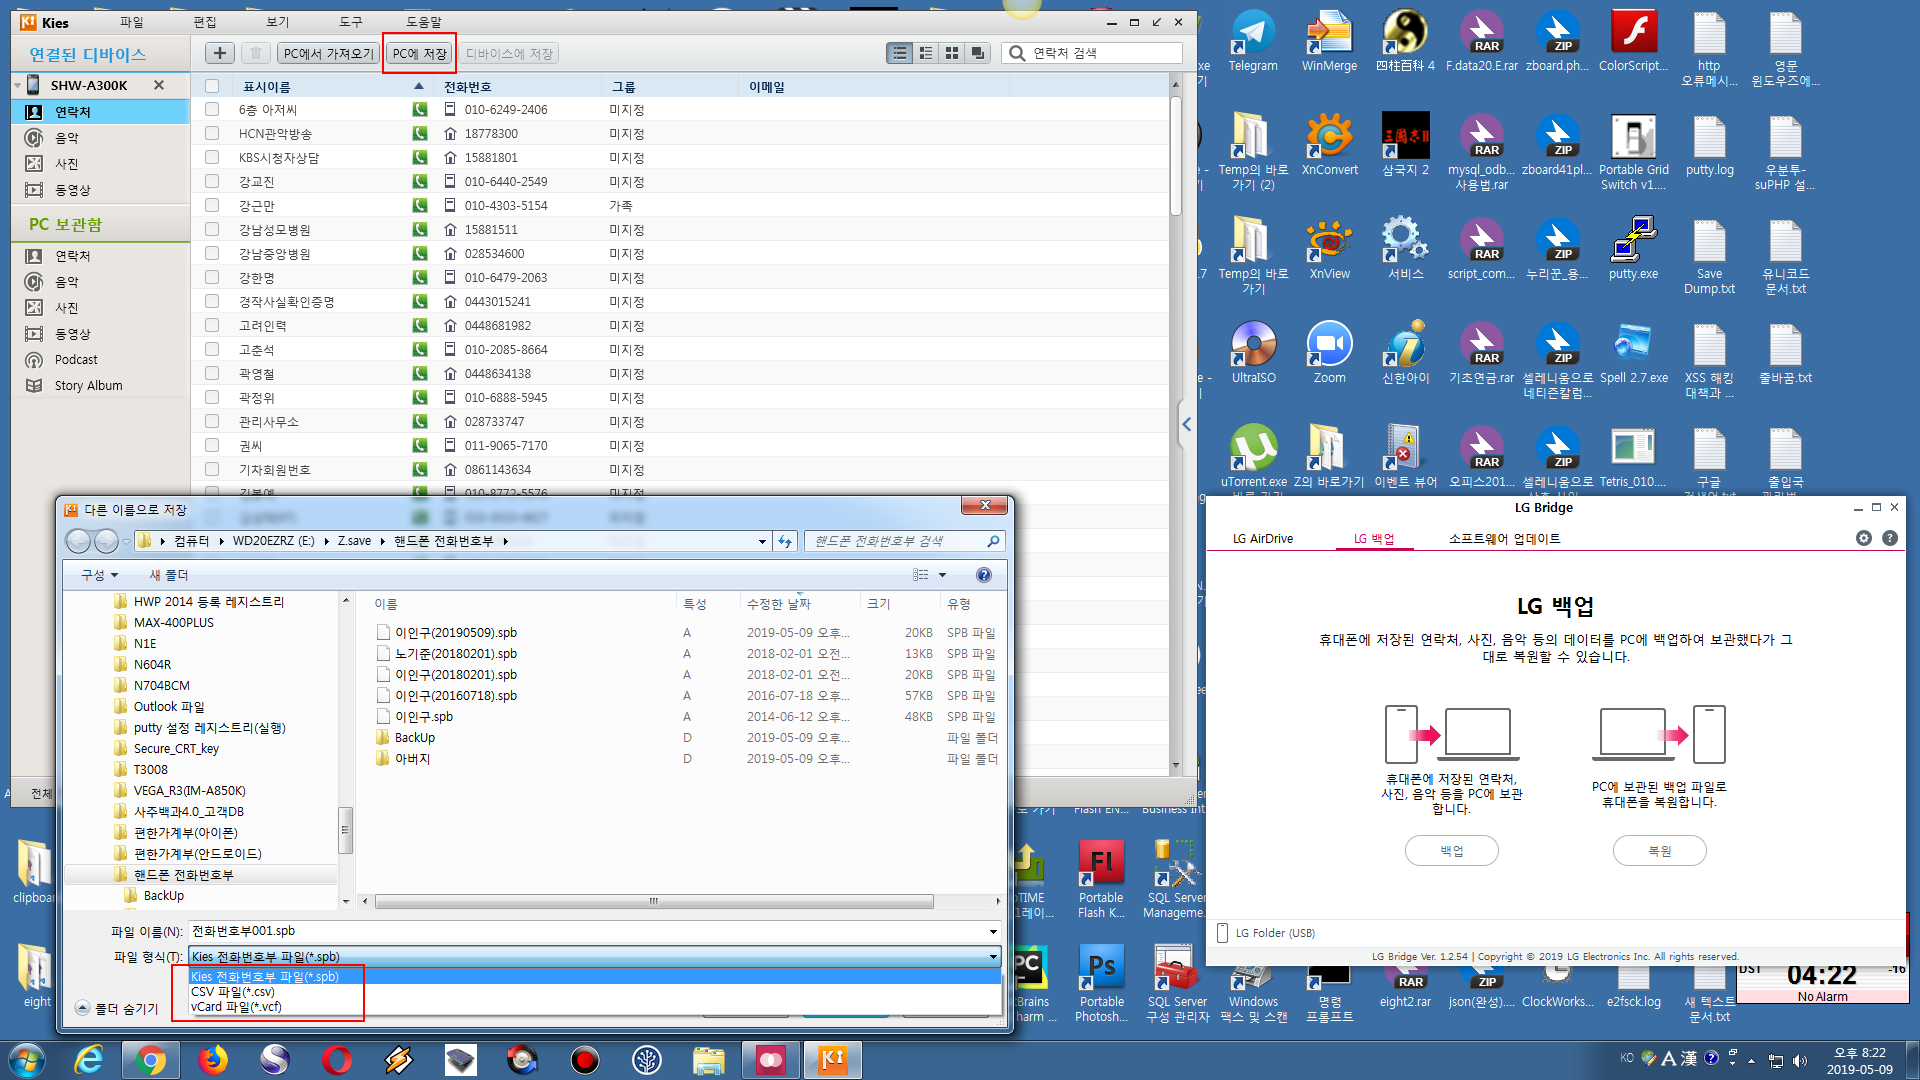Screen dimensions: 1920x1080
Task: Click the trash delete icon in Kies toolbar
Action: [256, 53]
